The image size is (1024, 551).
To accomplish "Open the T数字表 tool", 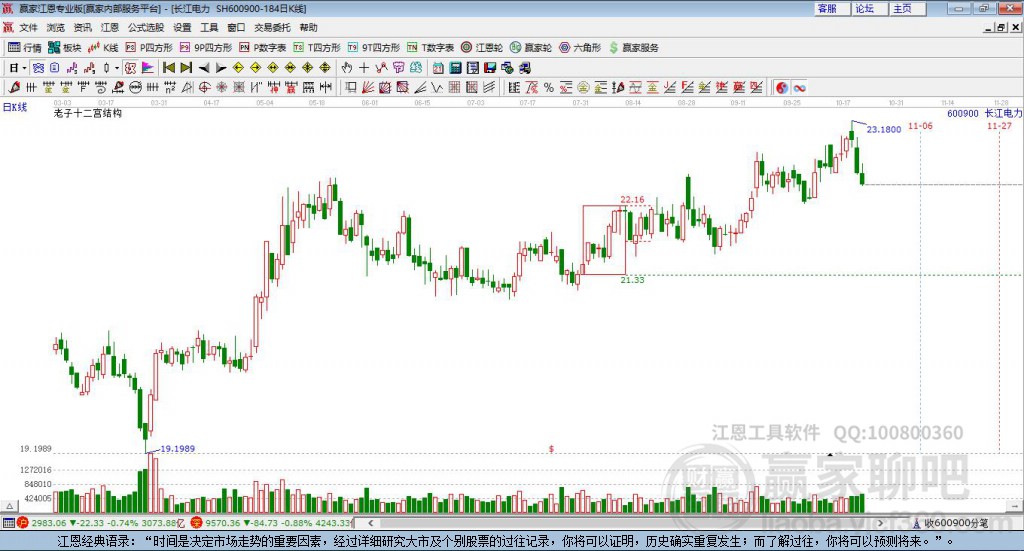I will pyautogui.click(x=430, y=48).
